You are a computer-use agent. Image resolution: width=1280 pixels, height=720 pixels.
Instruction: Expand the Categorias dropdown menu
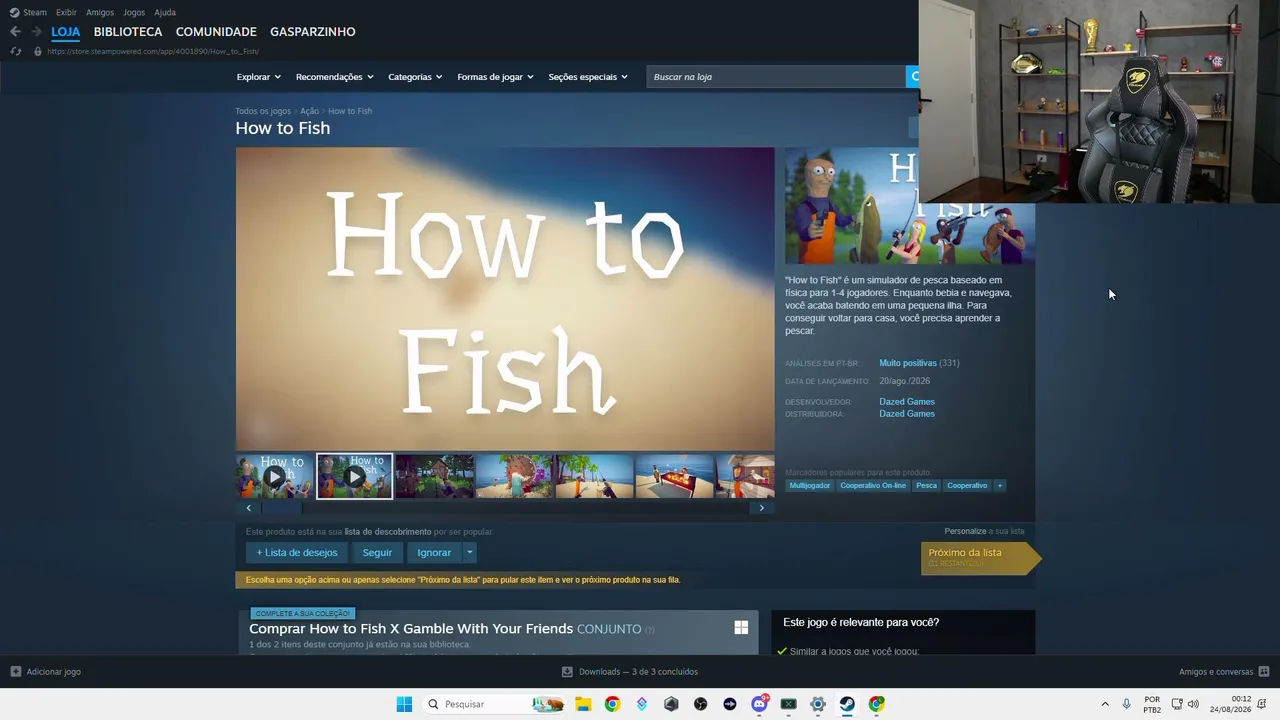[415, 77]
